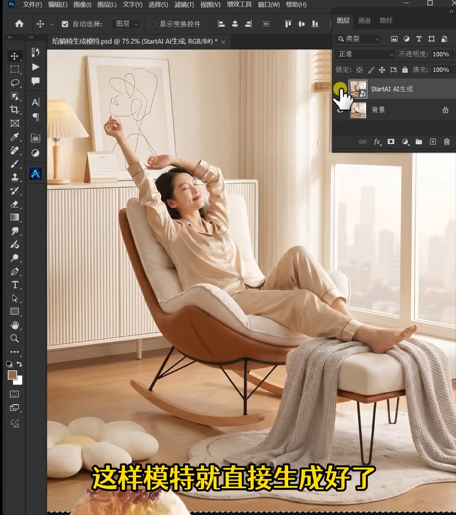This screenshot has height=515, width=456.
Task: Select the Horizontal Type tool
Action: click(14, 285)
